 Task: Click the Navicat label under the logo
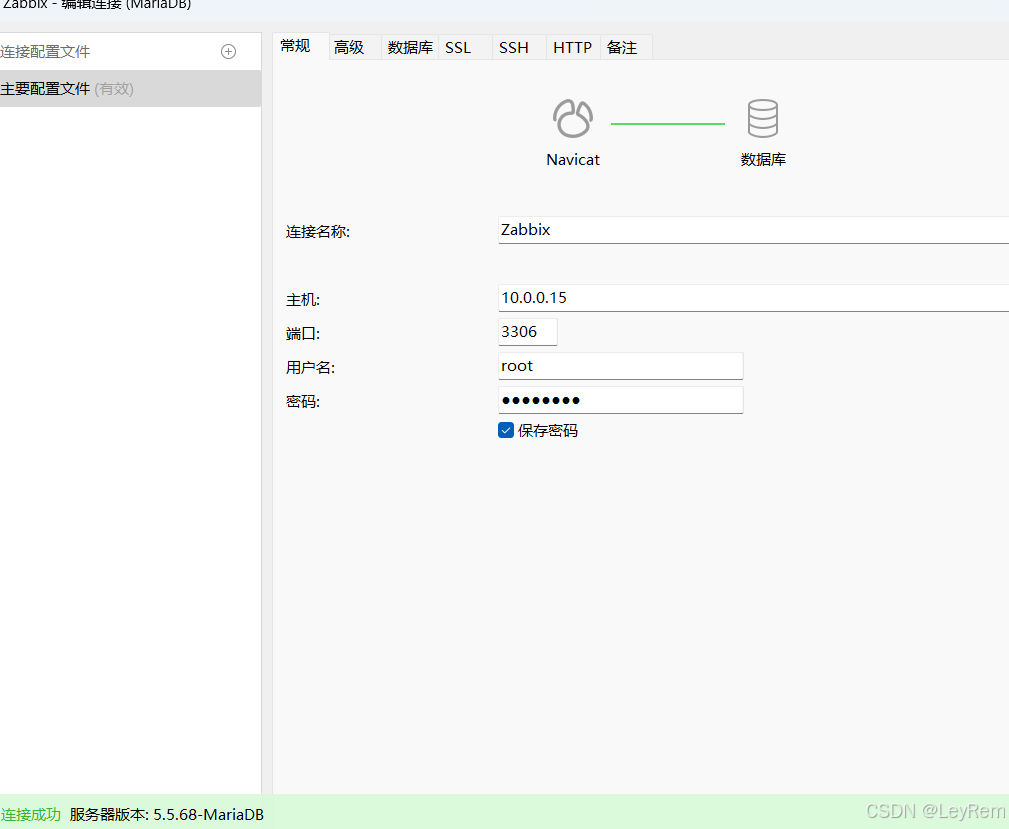573,160
